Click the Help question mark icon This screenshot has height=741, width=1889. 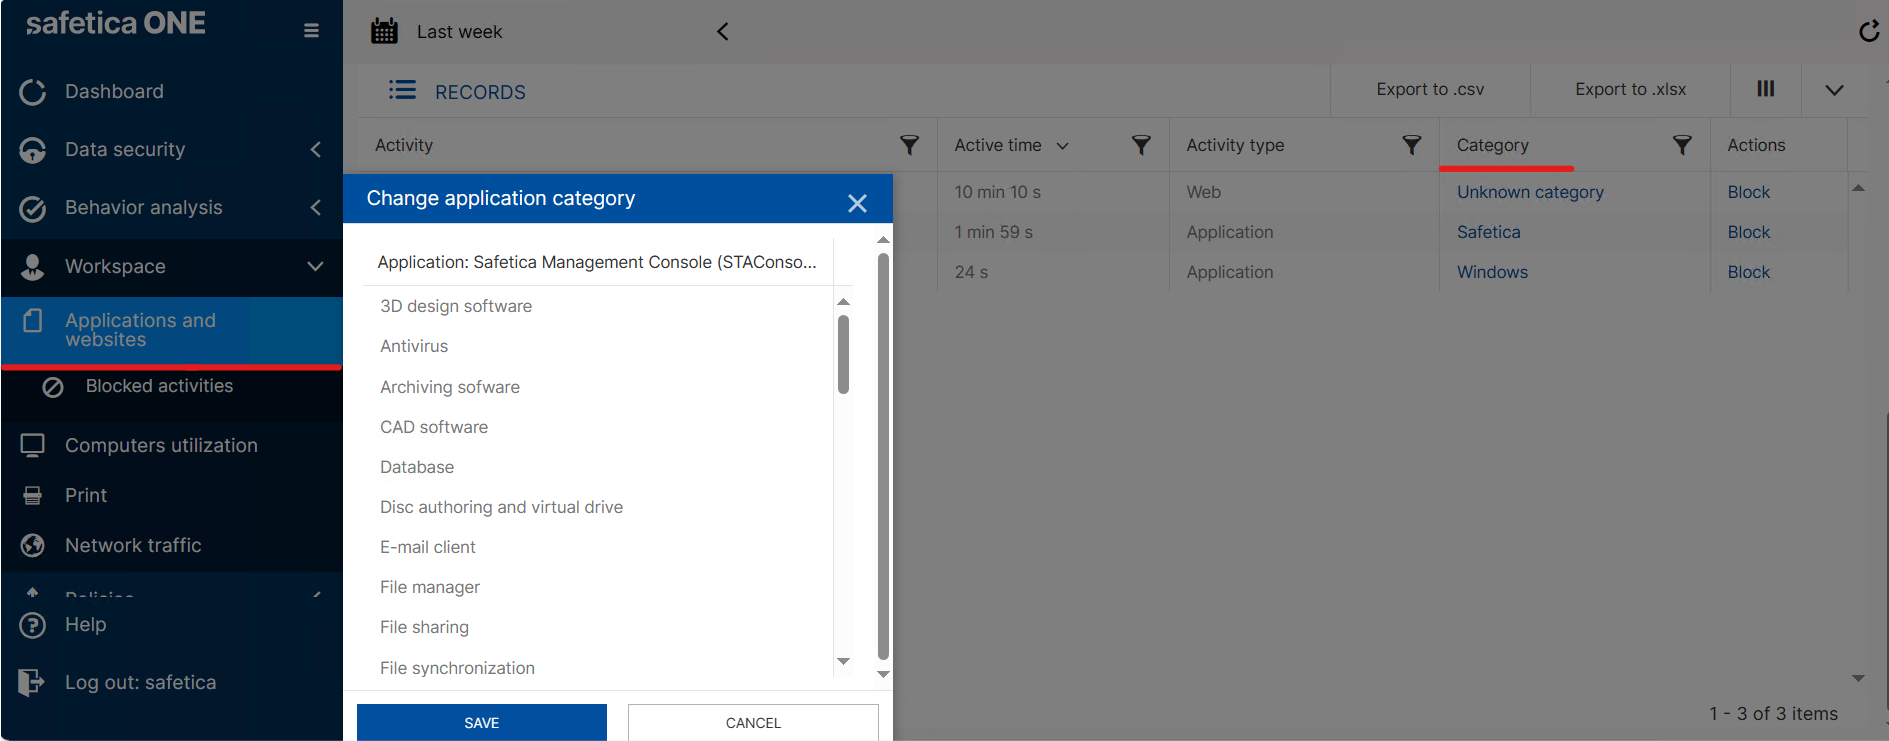tap(32, 625)
